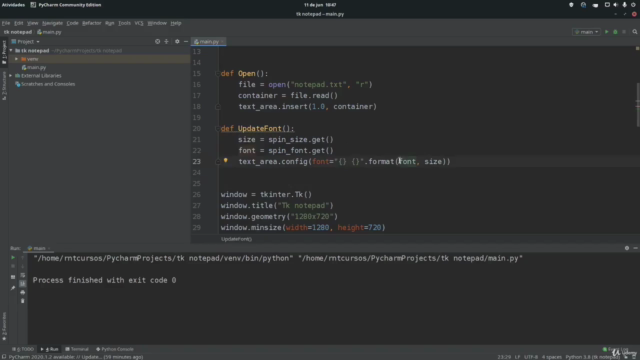Click the grey stop button in the top toolbar

tap(624, 32)
